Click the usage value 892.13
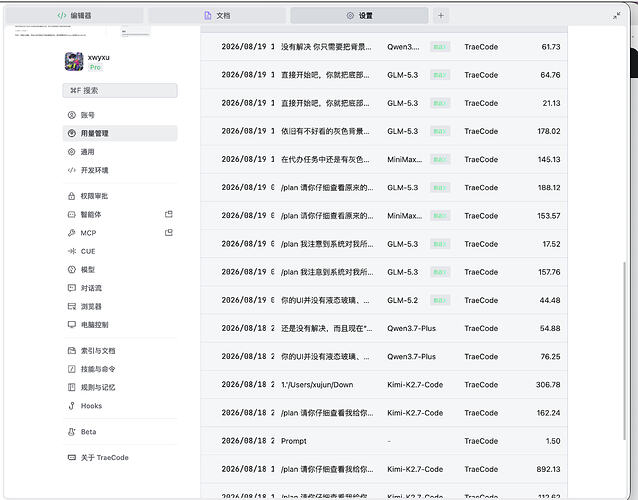The height and width of the screenshot is (500, 638). (x=548, y=469)
